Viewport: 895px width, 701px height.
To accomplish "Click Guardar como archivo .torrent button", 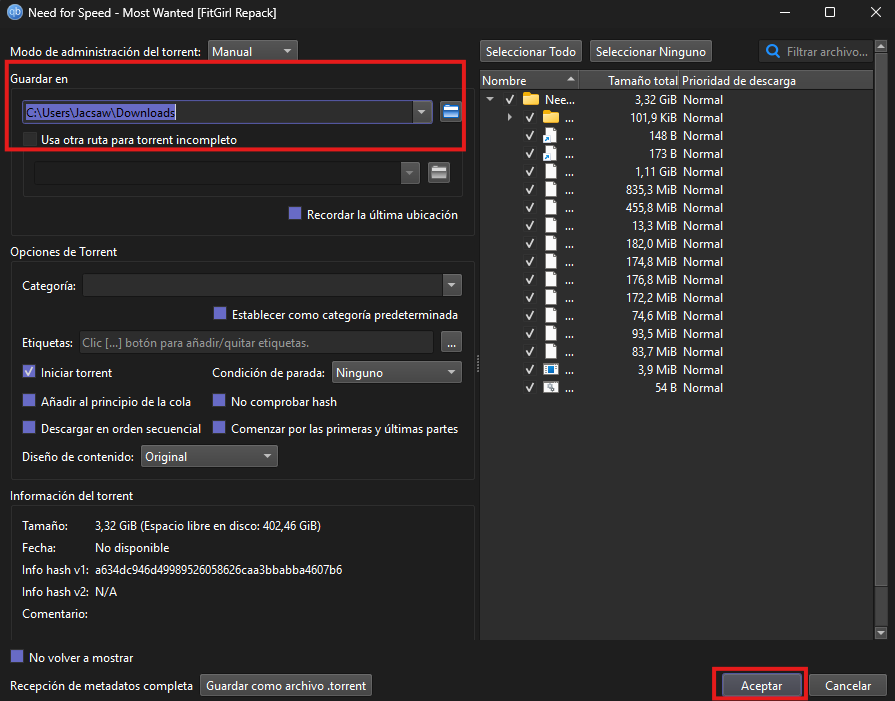I will [286, 686].
